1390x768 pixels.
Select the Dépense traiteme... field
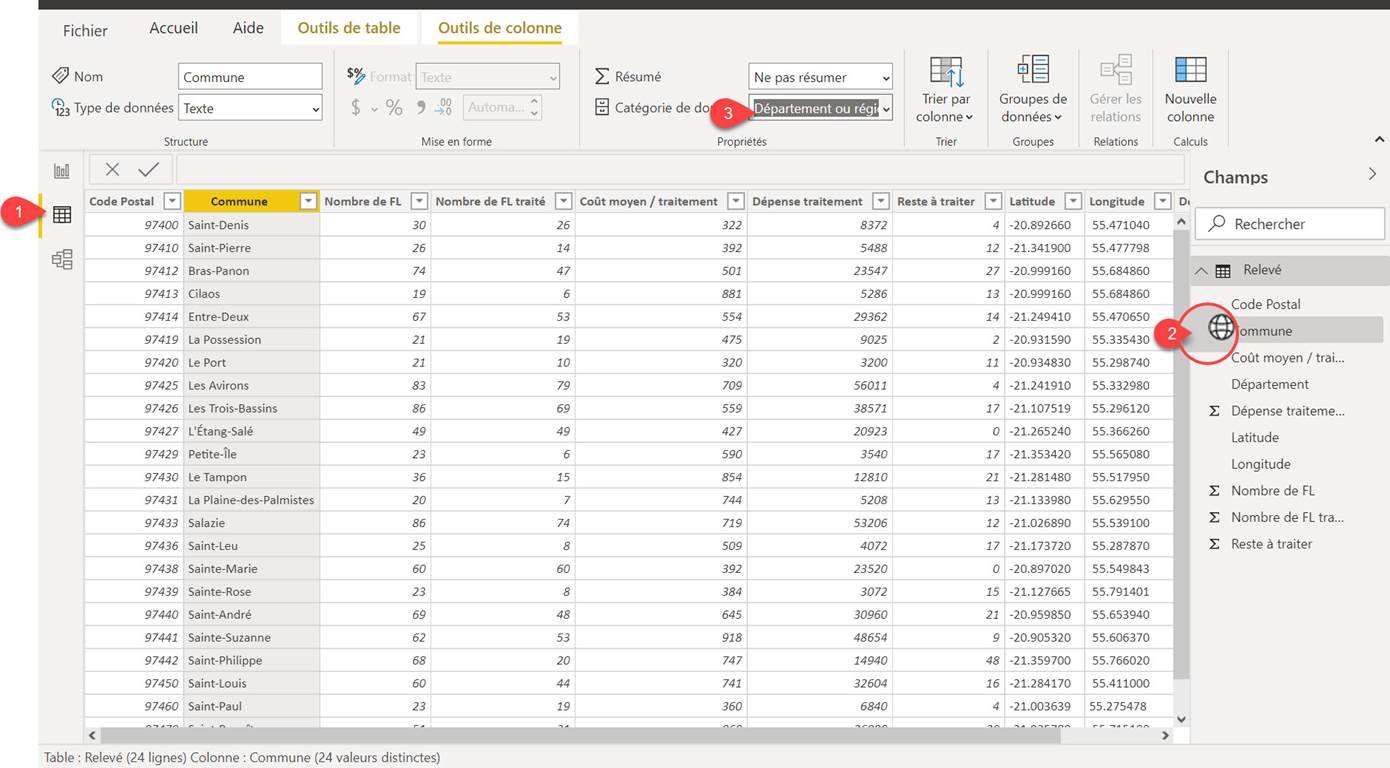(x=1286, y=411)
